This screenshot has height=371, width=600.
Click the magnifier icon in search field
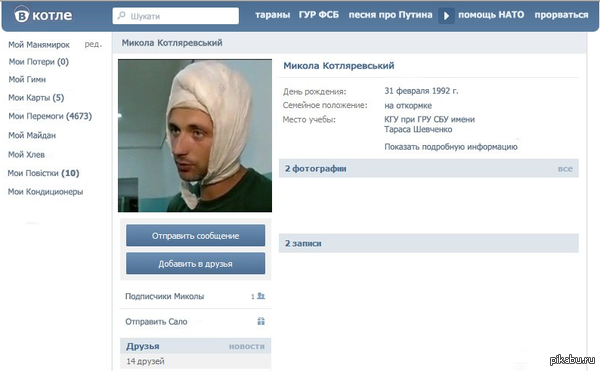(x=121, y=16)
